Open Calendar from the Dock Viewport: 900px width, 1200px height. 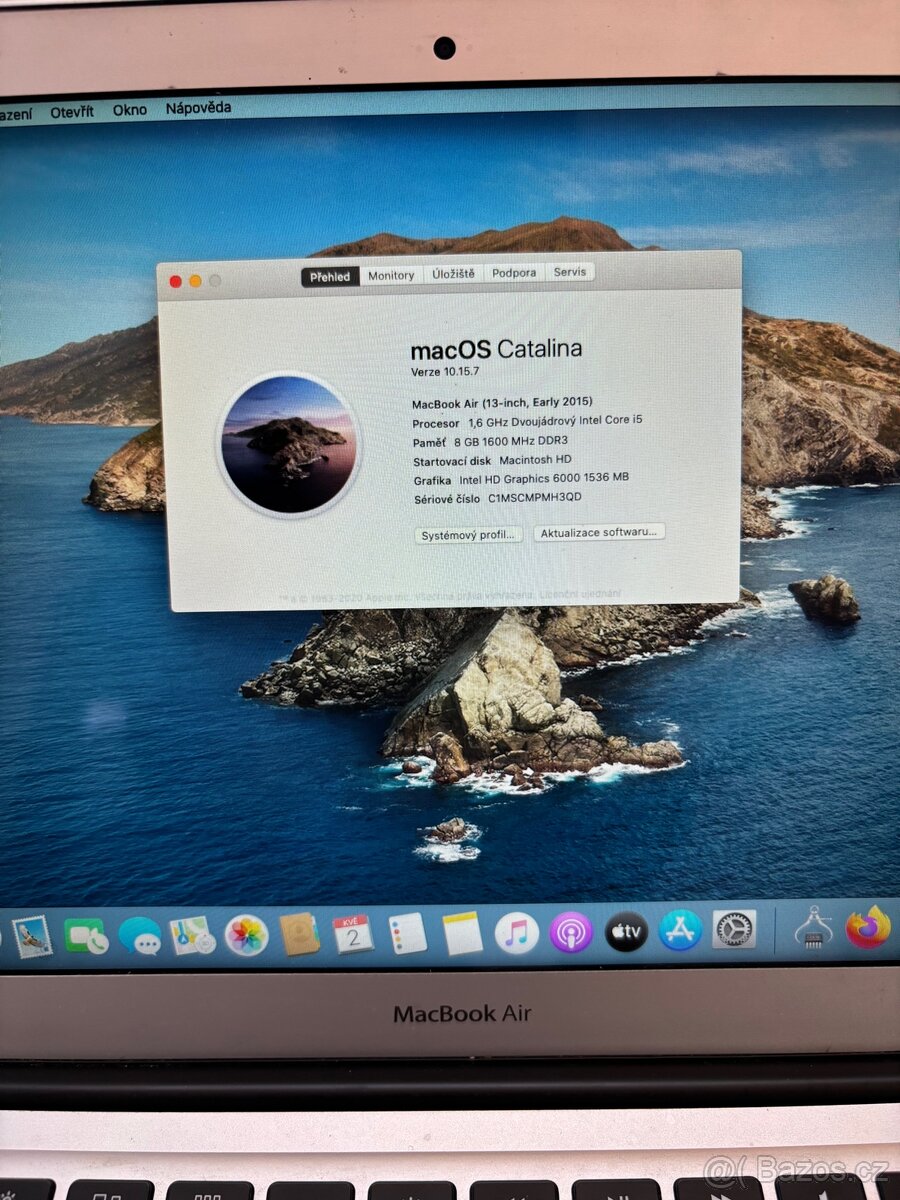click(x=353, y=934)
